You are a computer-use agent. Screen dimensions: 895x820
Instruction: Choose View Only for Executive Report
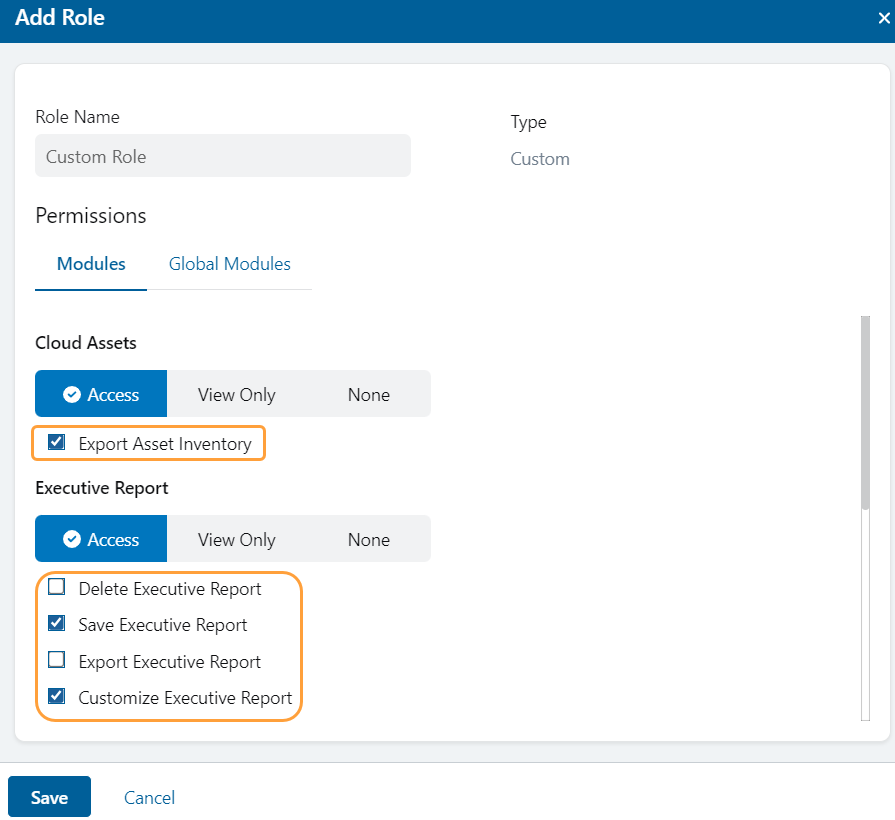pyautogui.click(x=236, y=539)
